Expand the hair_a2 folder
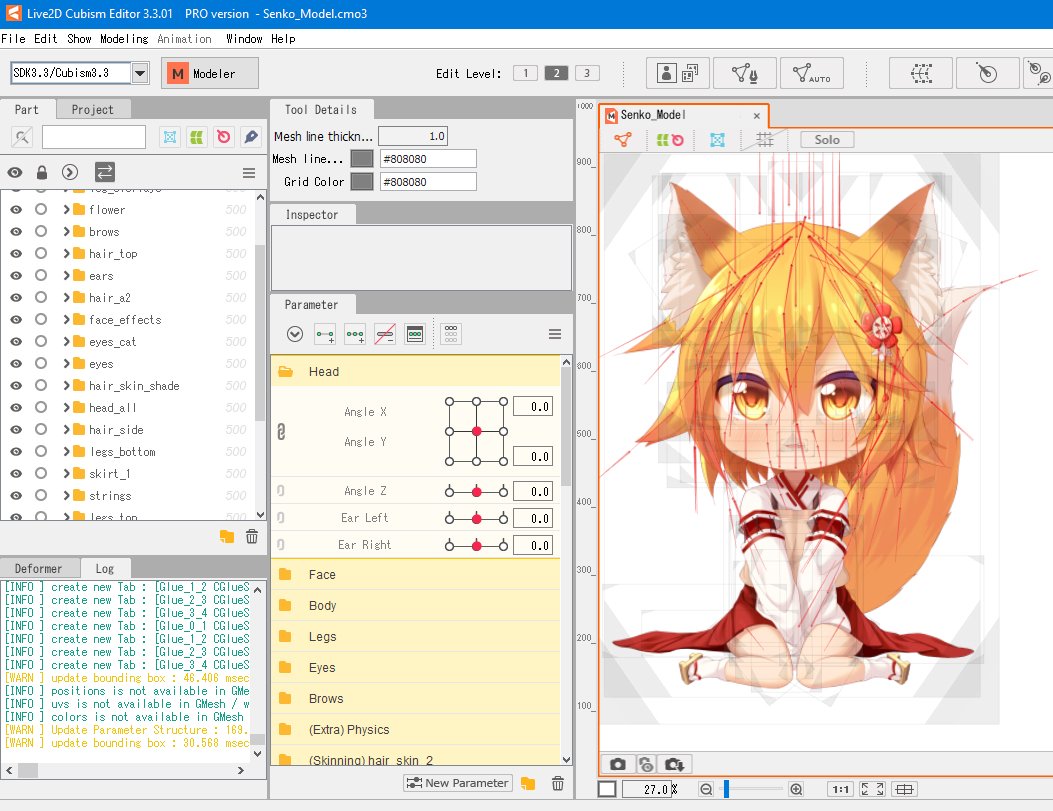 click(x=66, y=297)
